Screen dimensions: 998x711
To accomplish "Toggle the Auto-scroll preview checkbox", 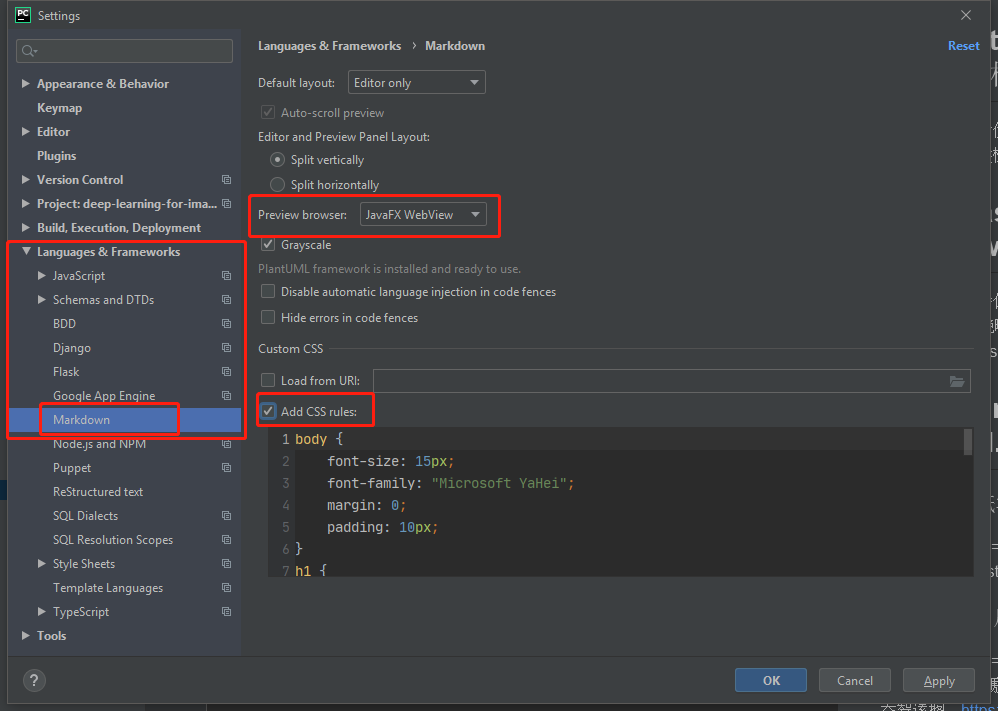I will [268, 113].
